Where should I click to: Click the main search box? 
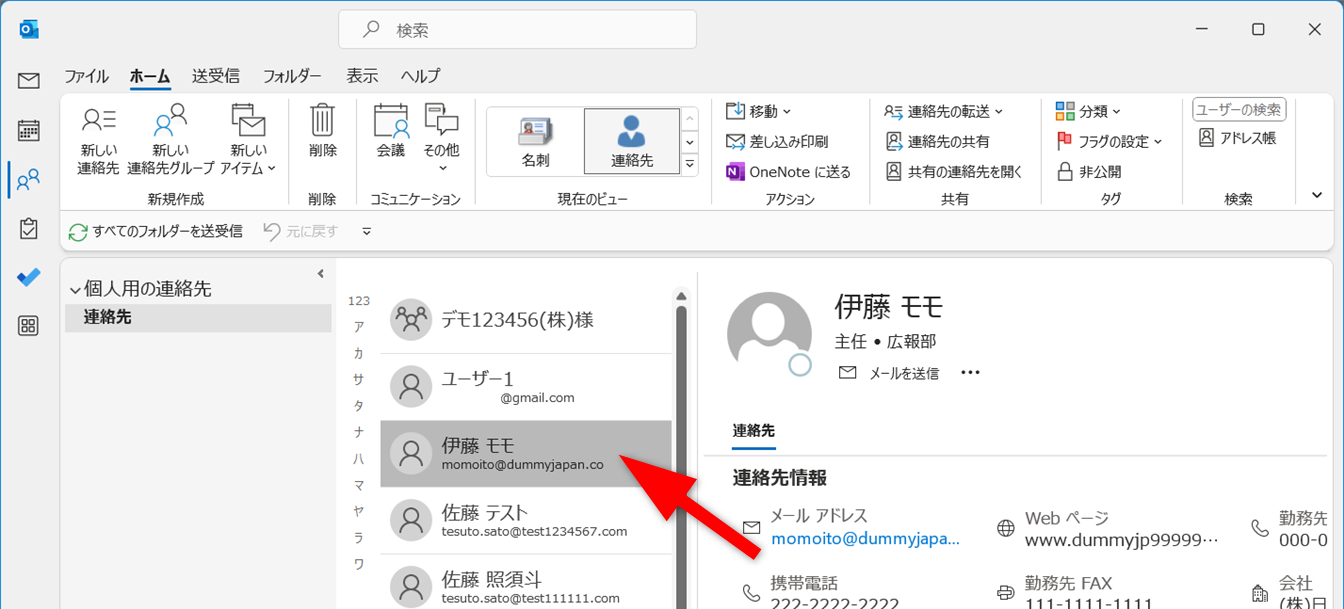tap(517, 30)
